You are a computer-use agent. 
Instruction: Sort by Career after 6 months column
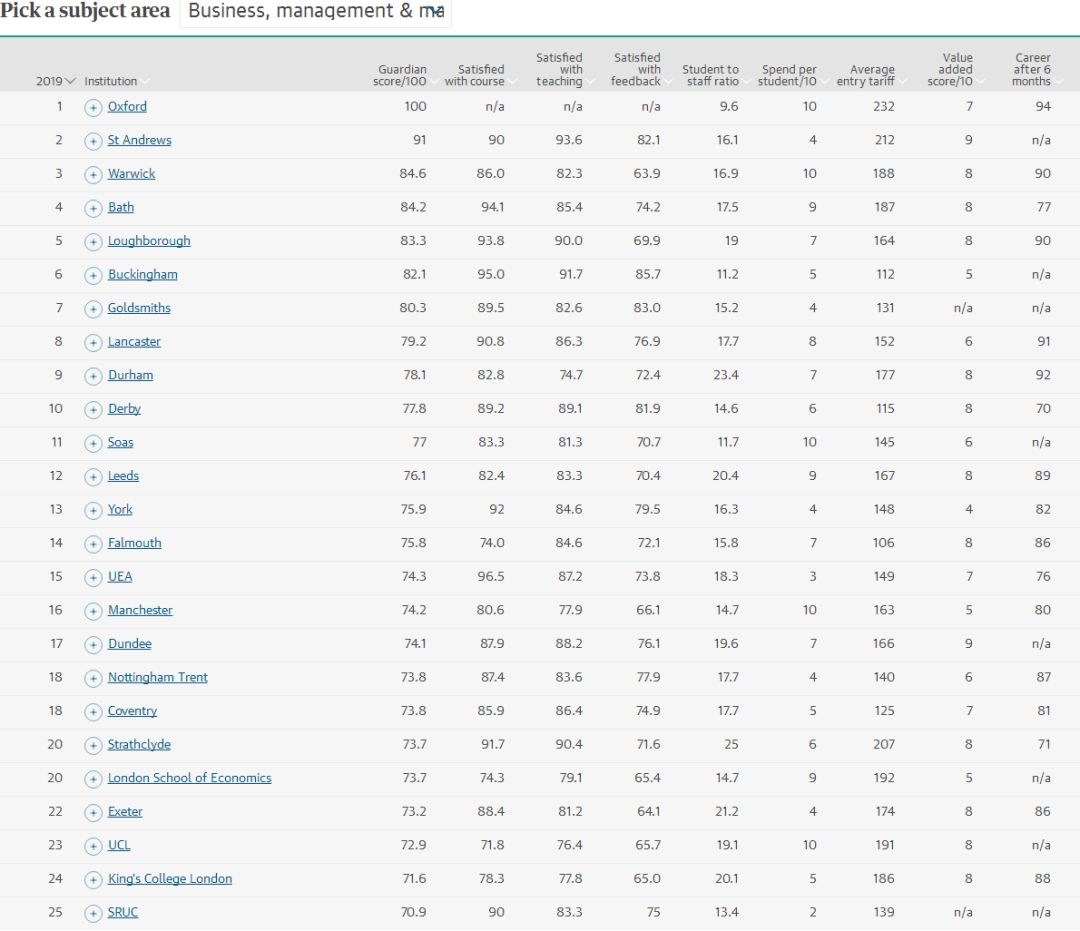[1035, 70]
